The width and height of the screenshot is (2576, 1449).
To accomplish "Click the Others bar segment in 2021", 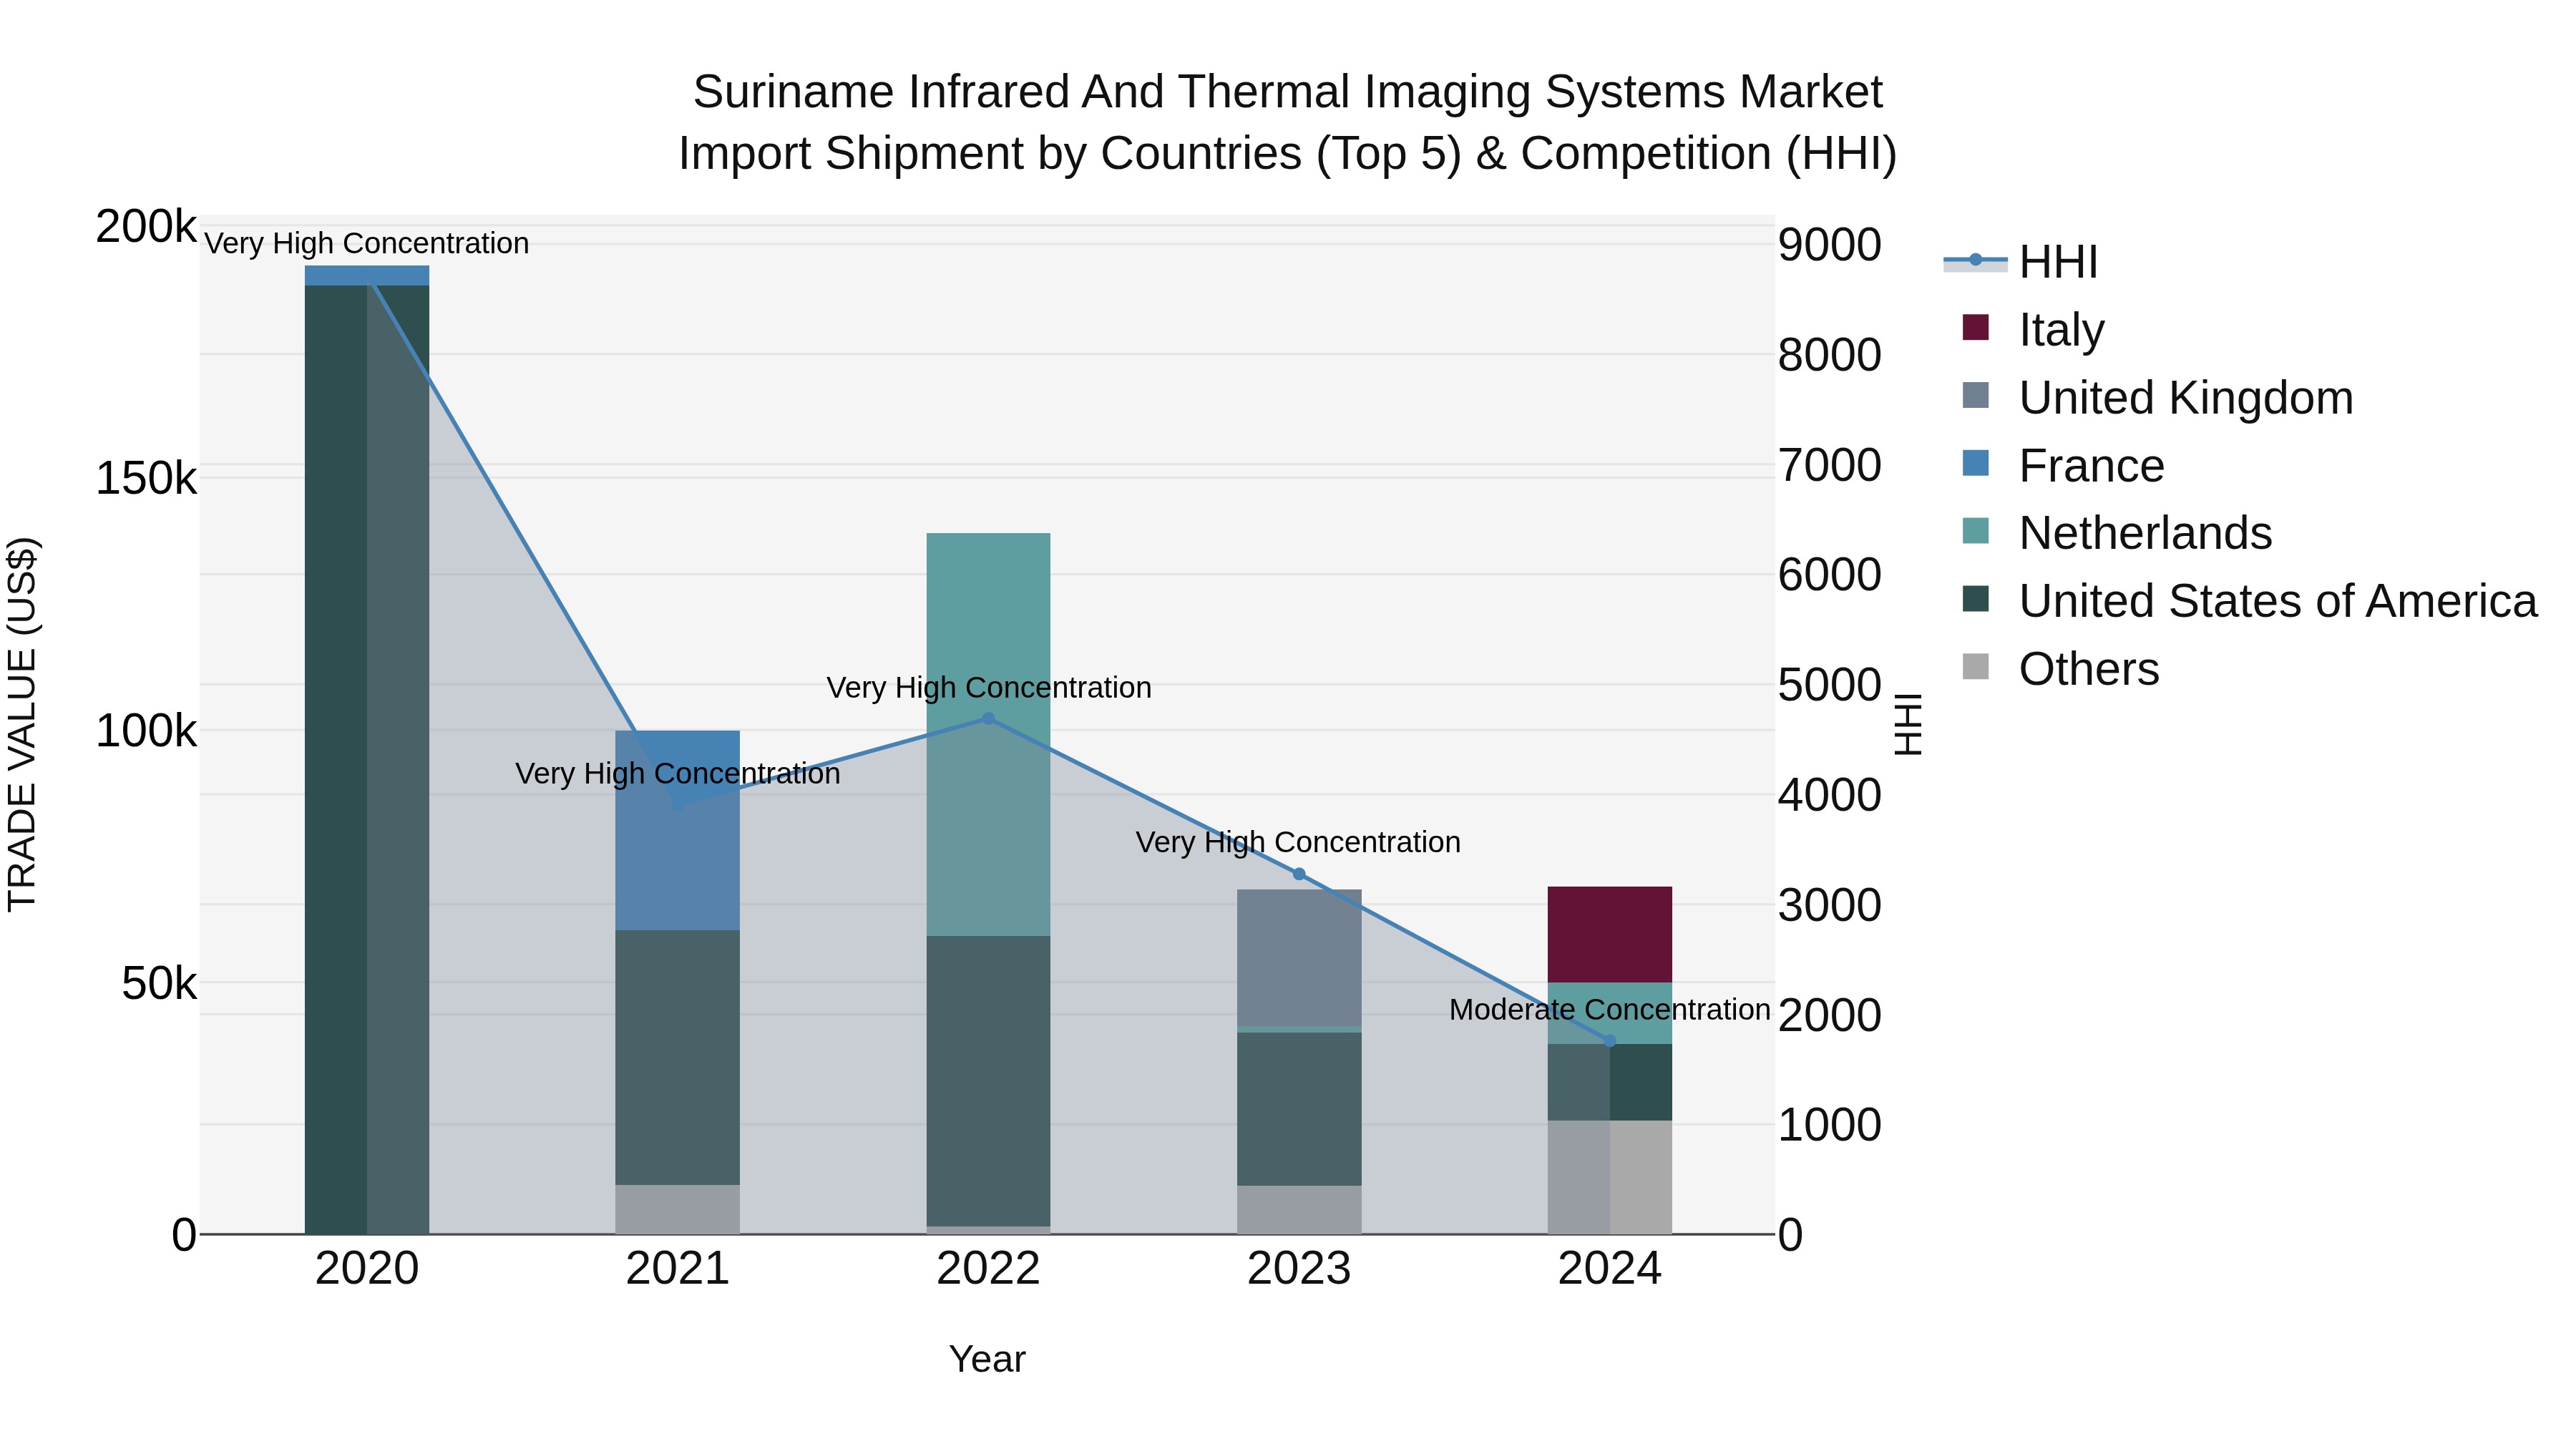I will pyautogui.click(x=678, y=1210).
